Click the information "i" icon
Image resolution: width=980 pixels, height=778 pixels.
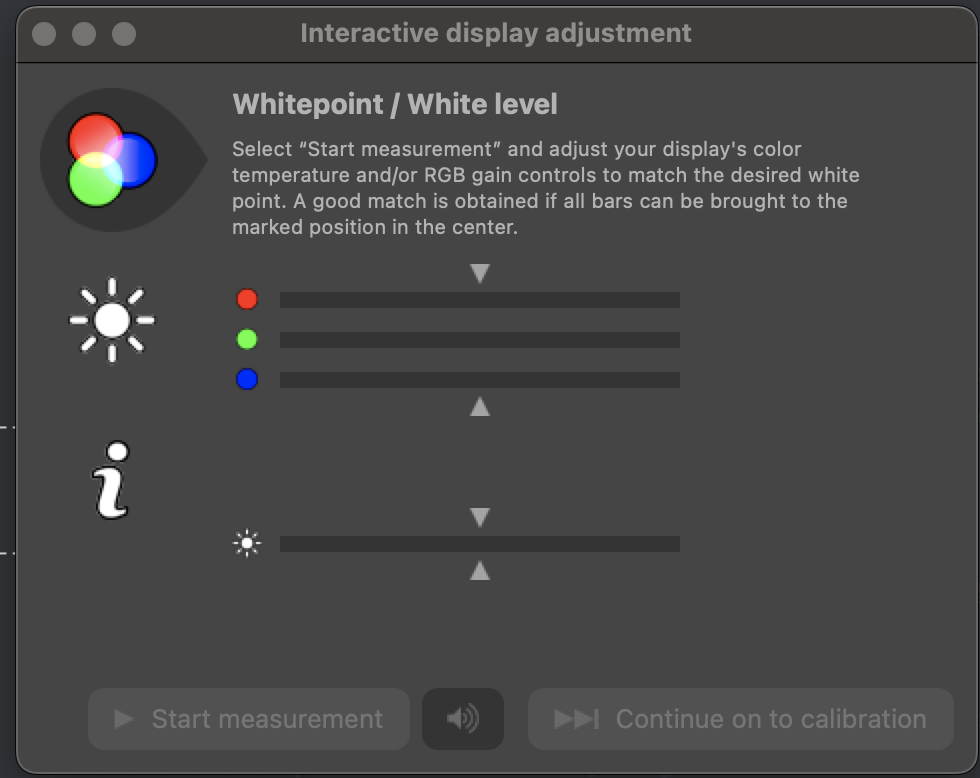[112, 480]
